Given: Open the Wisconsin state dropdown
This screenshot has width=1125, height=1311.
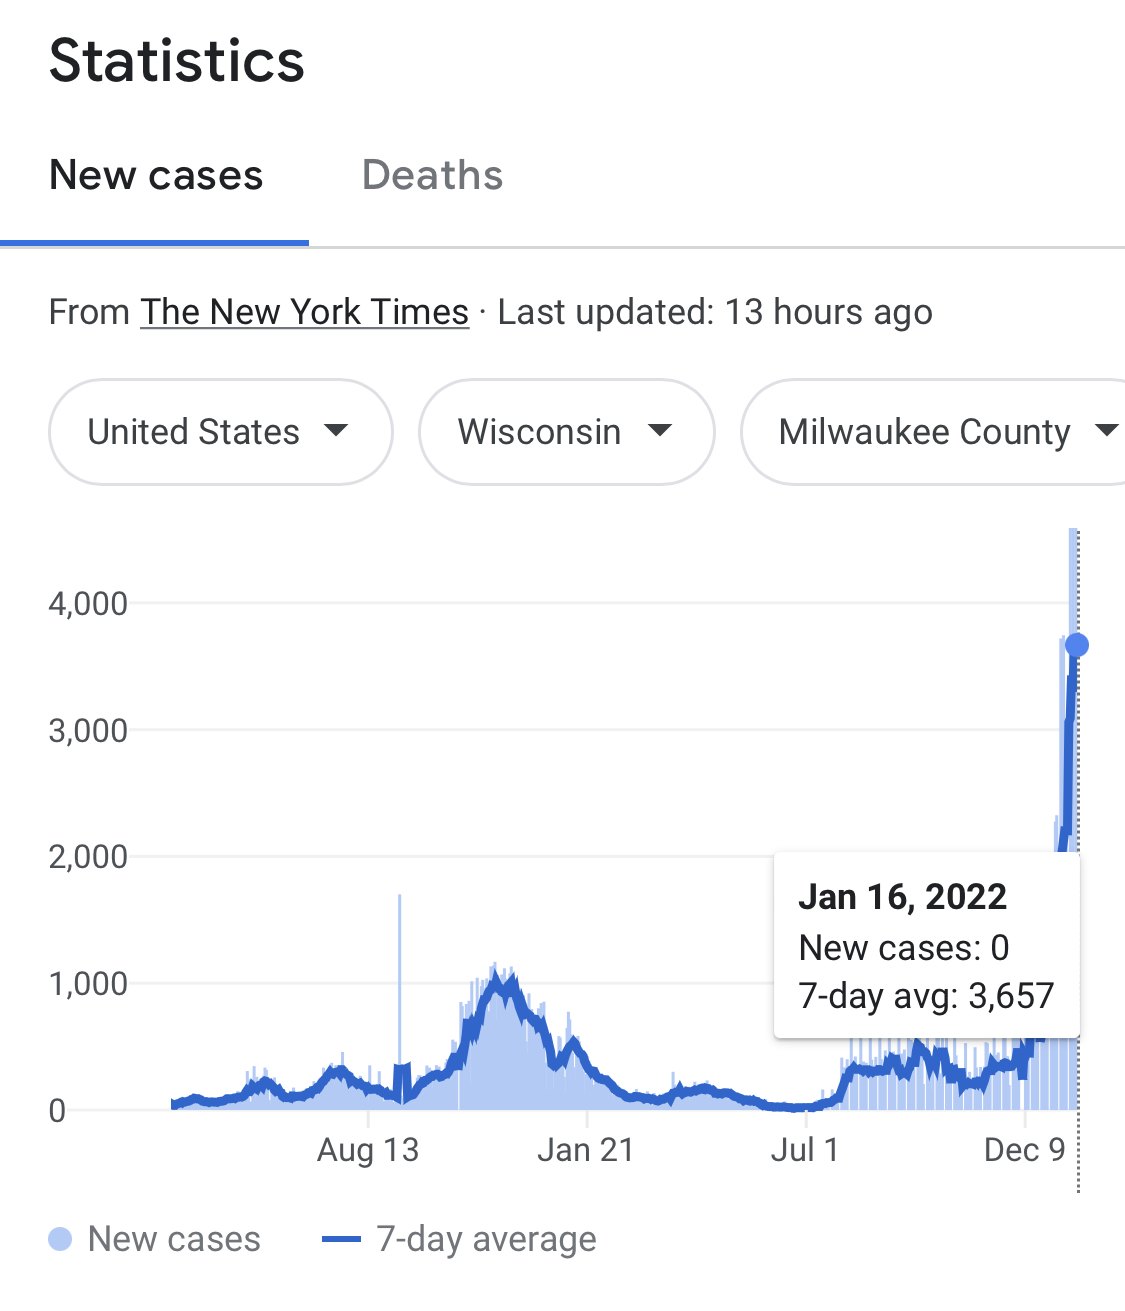Looking at the screenshot, I should point(566,432).
